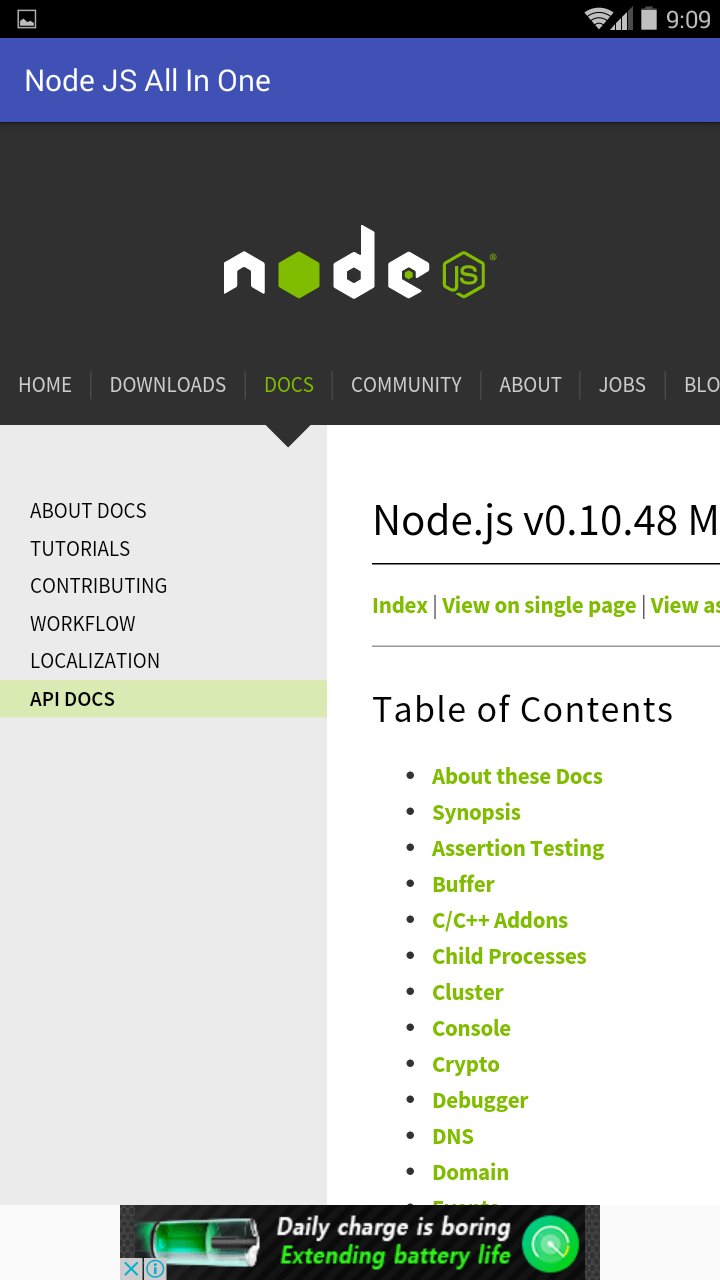Open the Console entry
This screenshot has height=1280, width=720.
tap(471, 1028)
